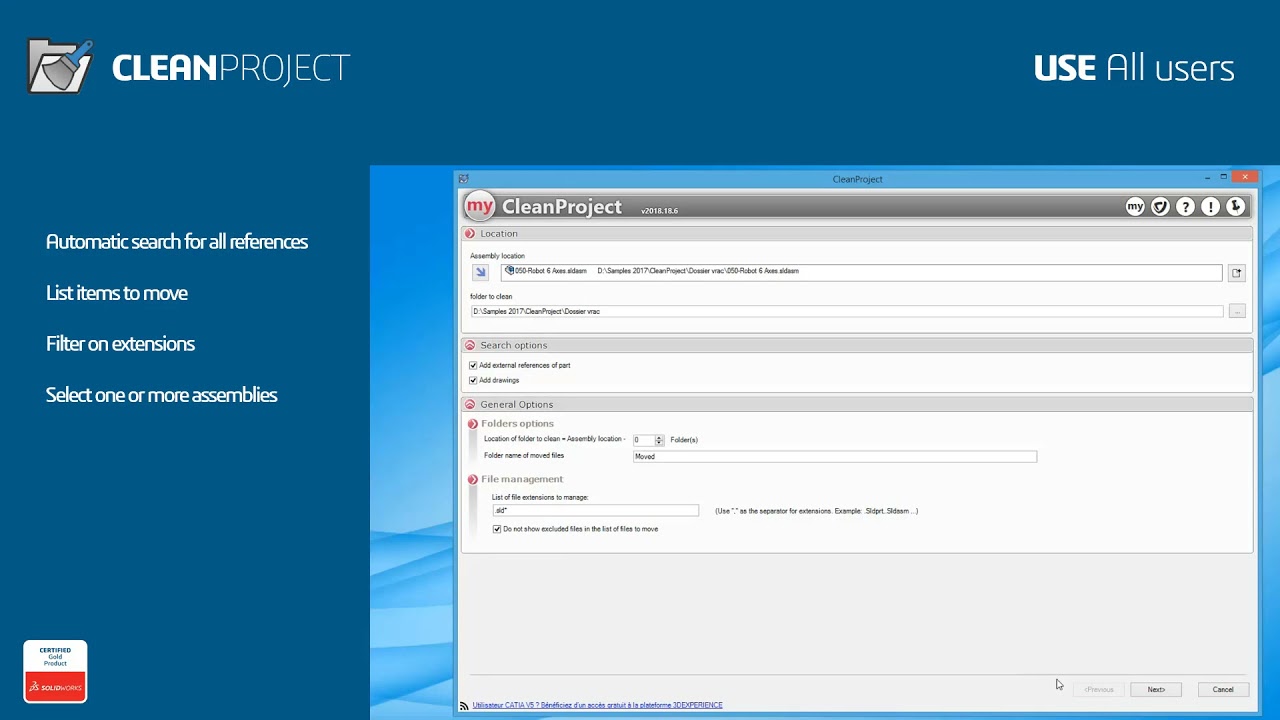Viewport: 1280px width, 720px height.
Task: Click the Cancel button
Action: (x=1223, y=689)
